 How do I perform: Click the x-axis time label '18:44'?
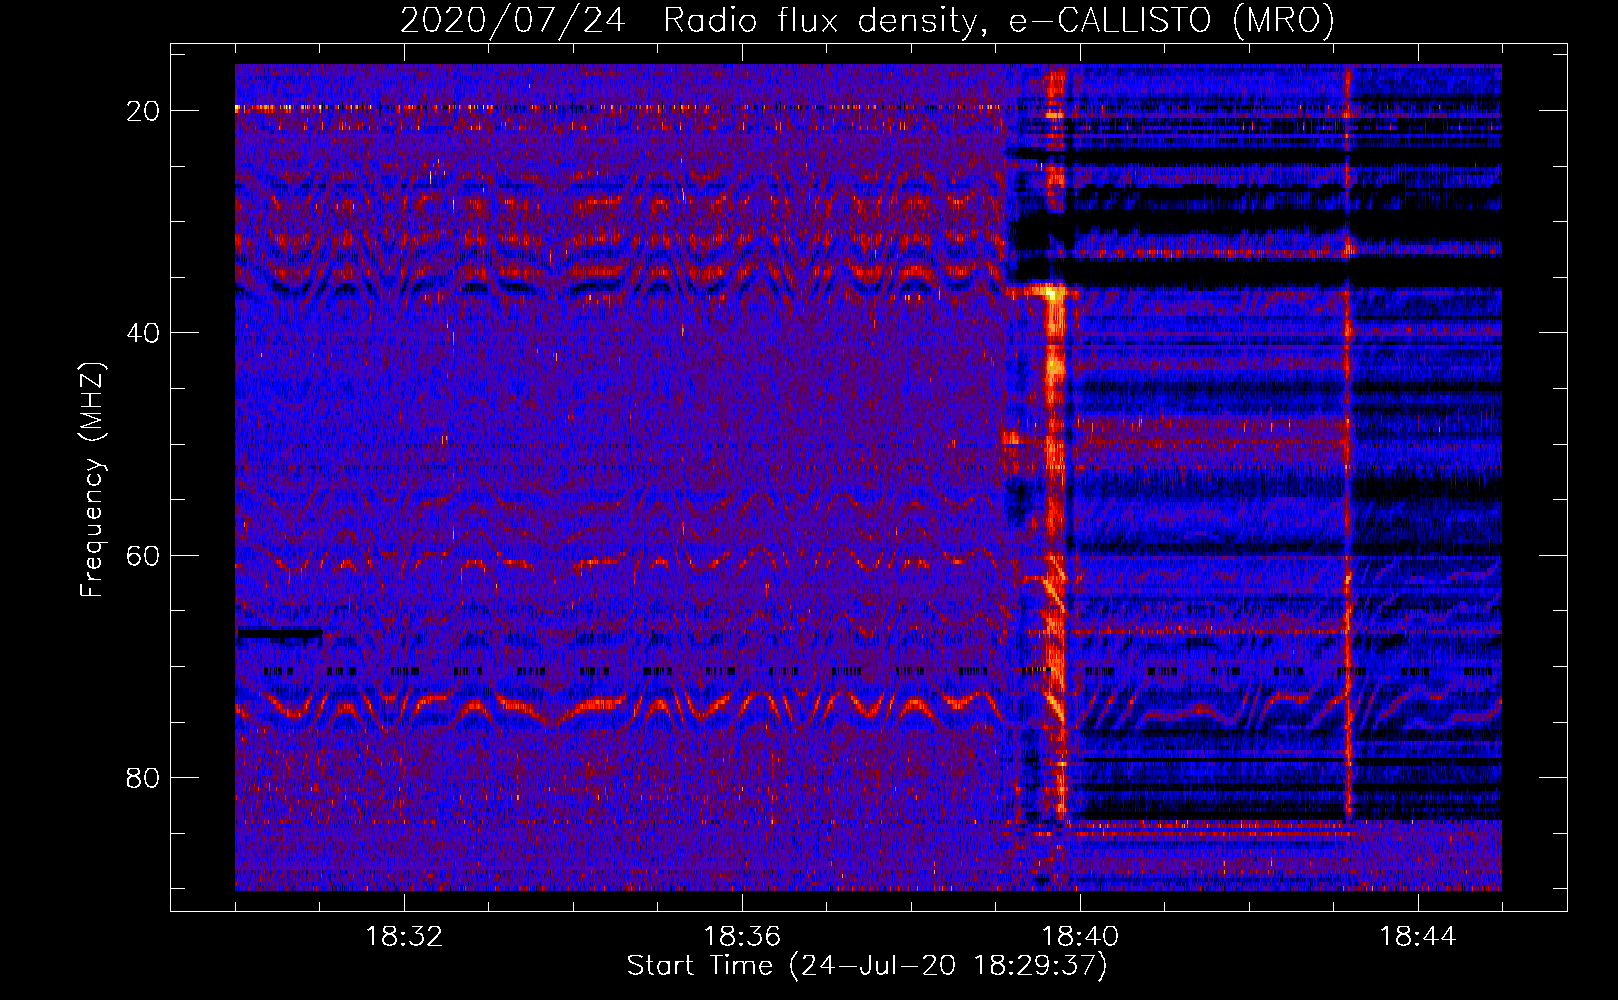point(1418,937)
